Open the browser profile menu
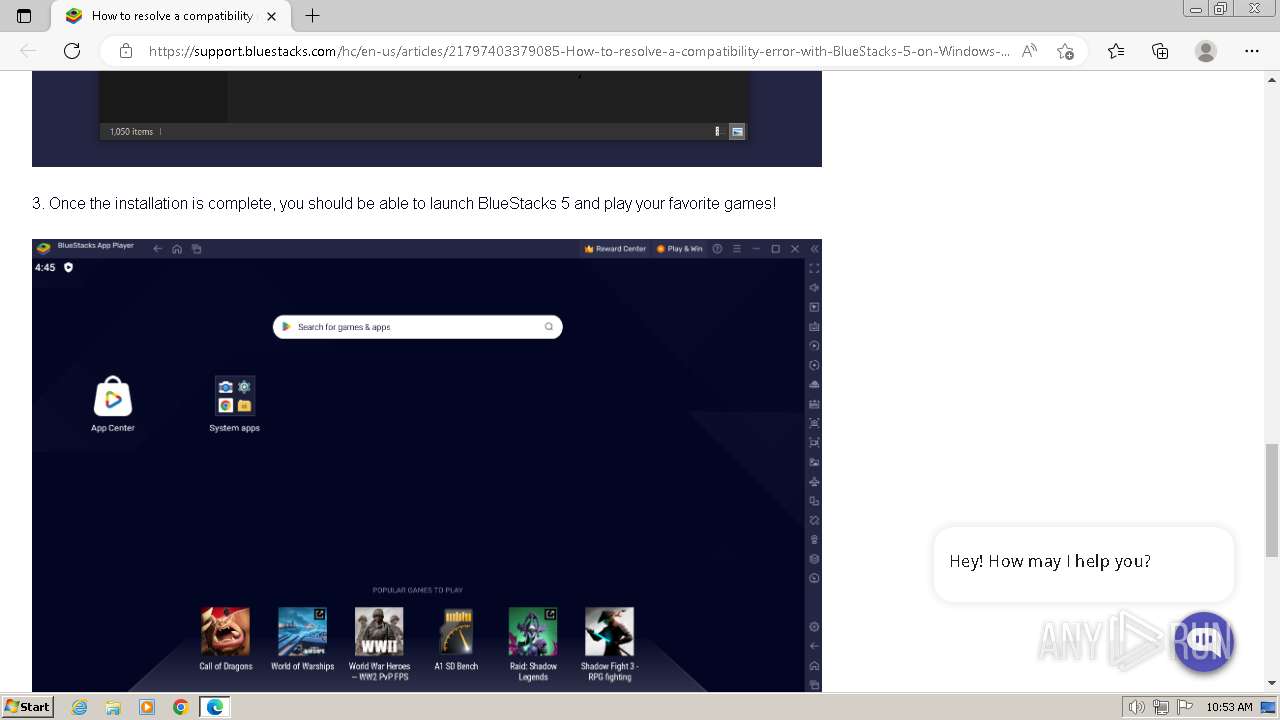This screenshot has height=720, width=1280. pos(1206,51)
